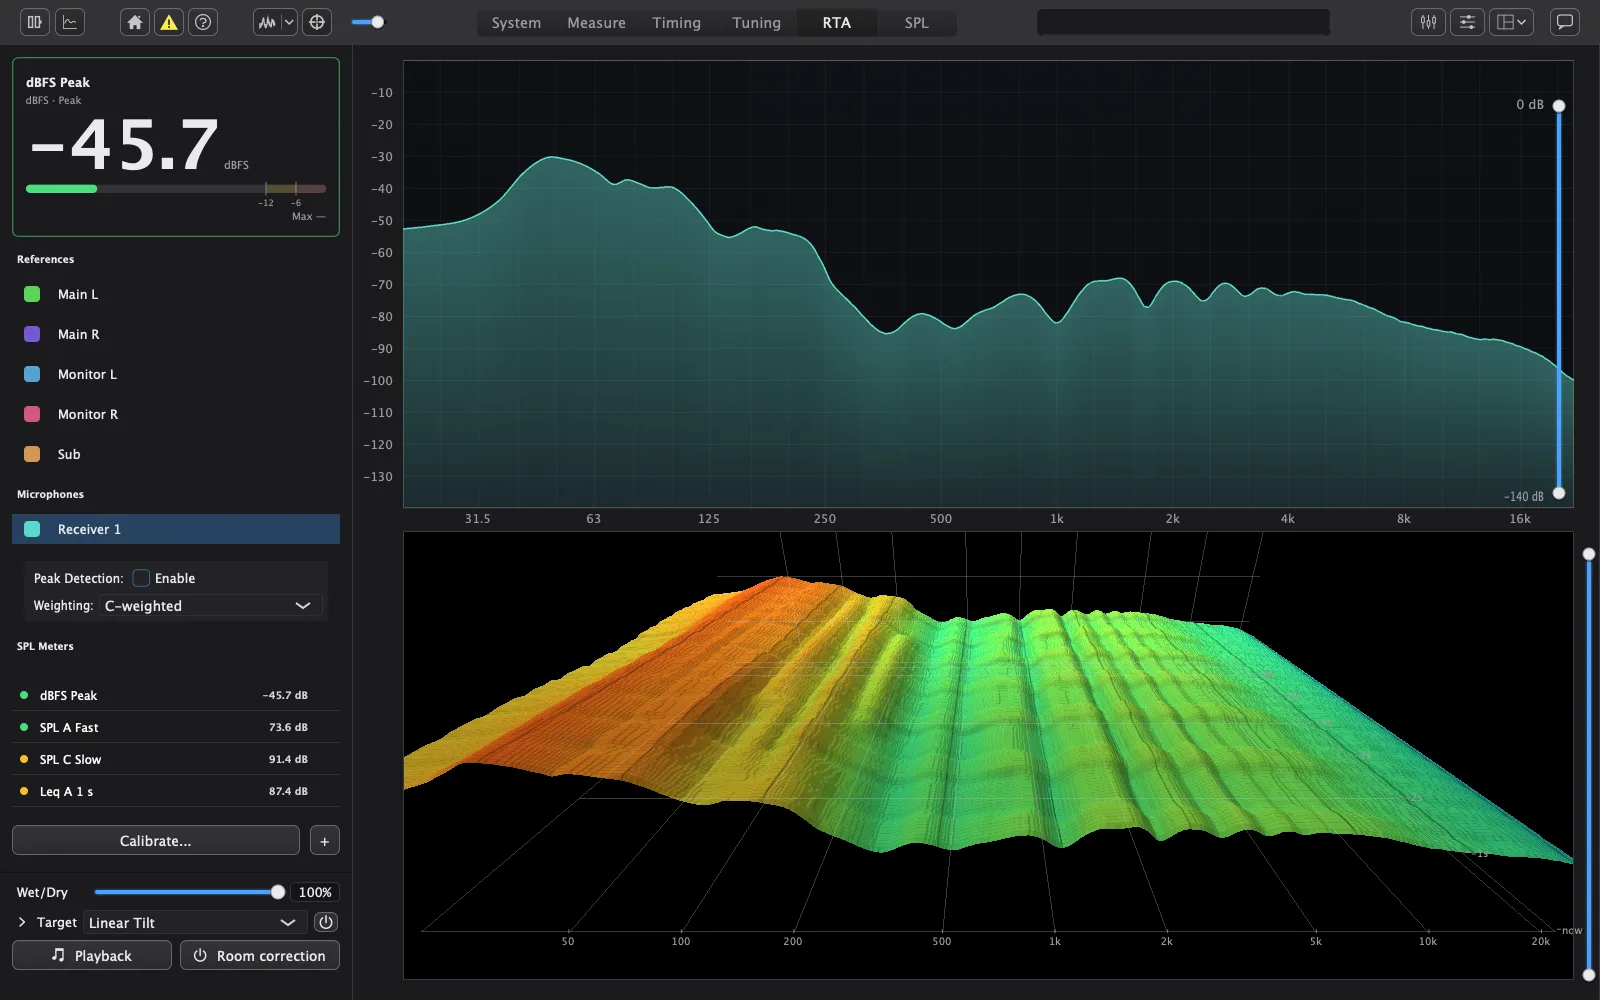The image size is (1600, 1000).
Task: Open the yellow warning triangle icon
Action: coord(169,22)
